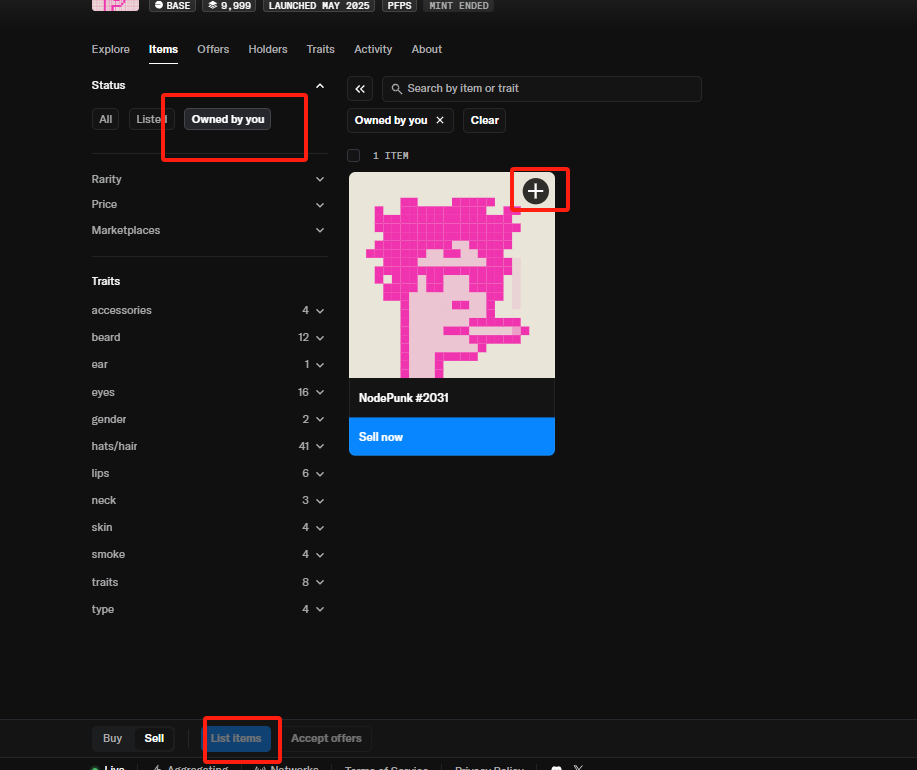Select the All status filter
Image resolution: width=917 pixels, height=770 pixels.
click(x=105, y=119)
